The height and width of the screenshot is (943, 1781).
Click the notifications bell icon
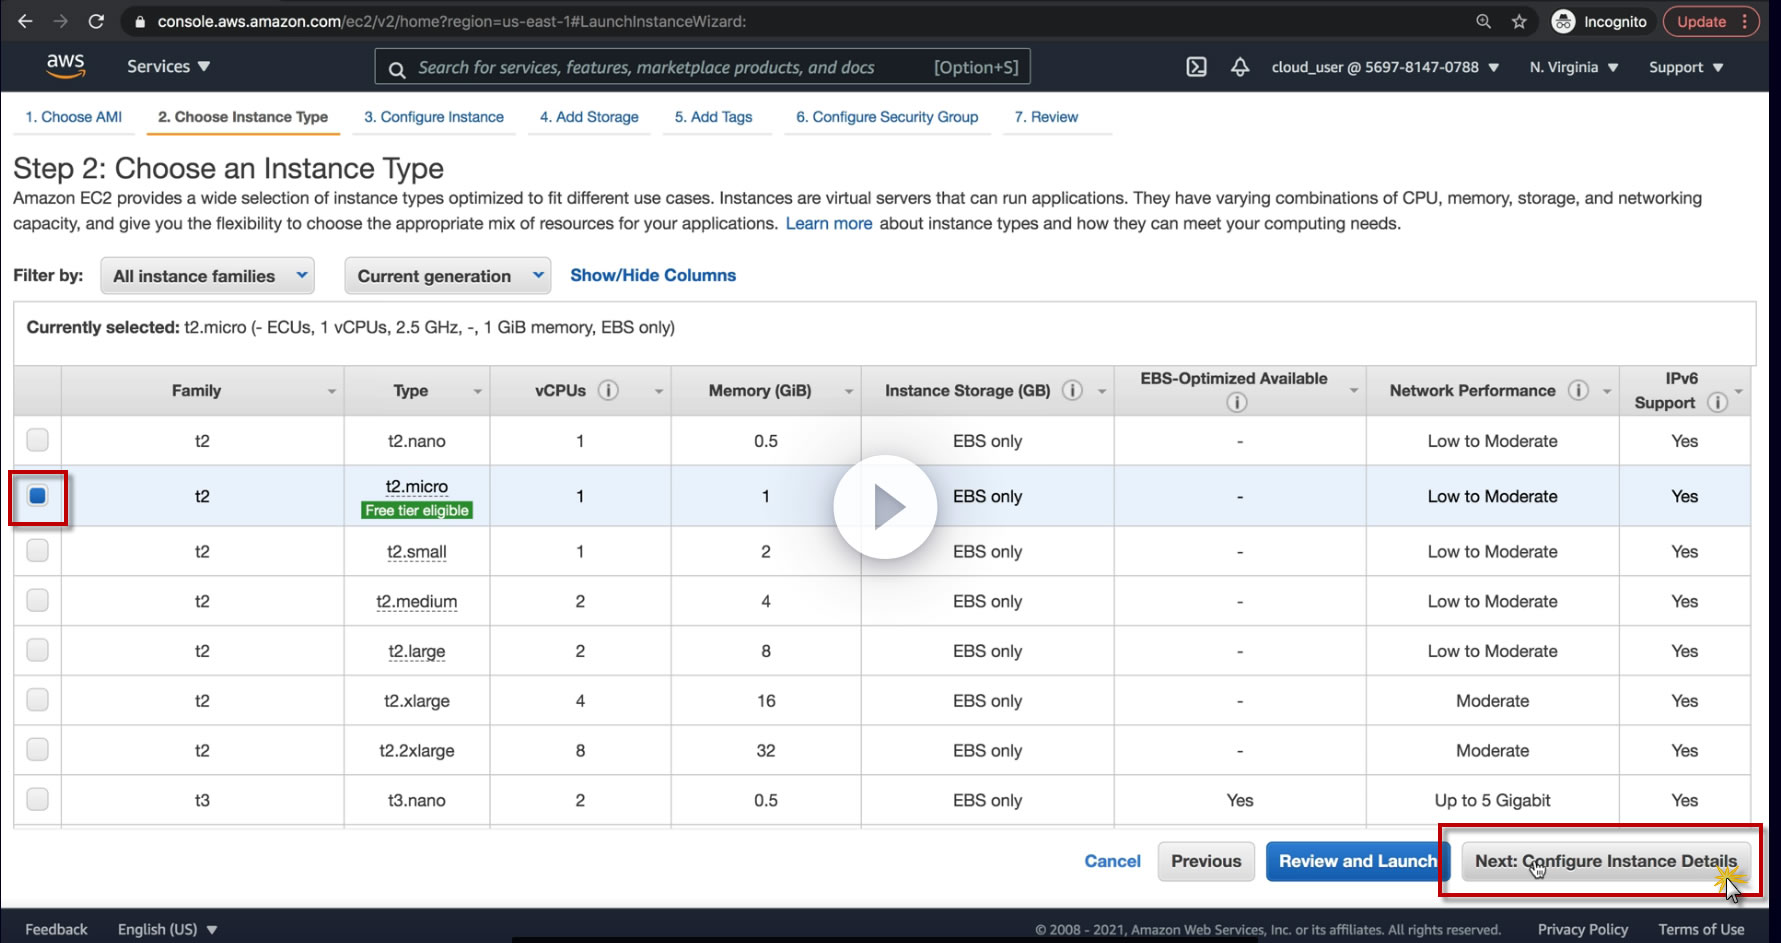coord(1240,67)
